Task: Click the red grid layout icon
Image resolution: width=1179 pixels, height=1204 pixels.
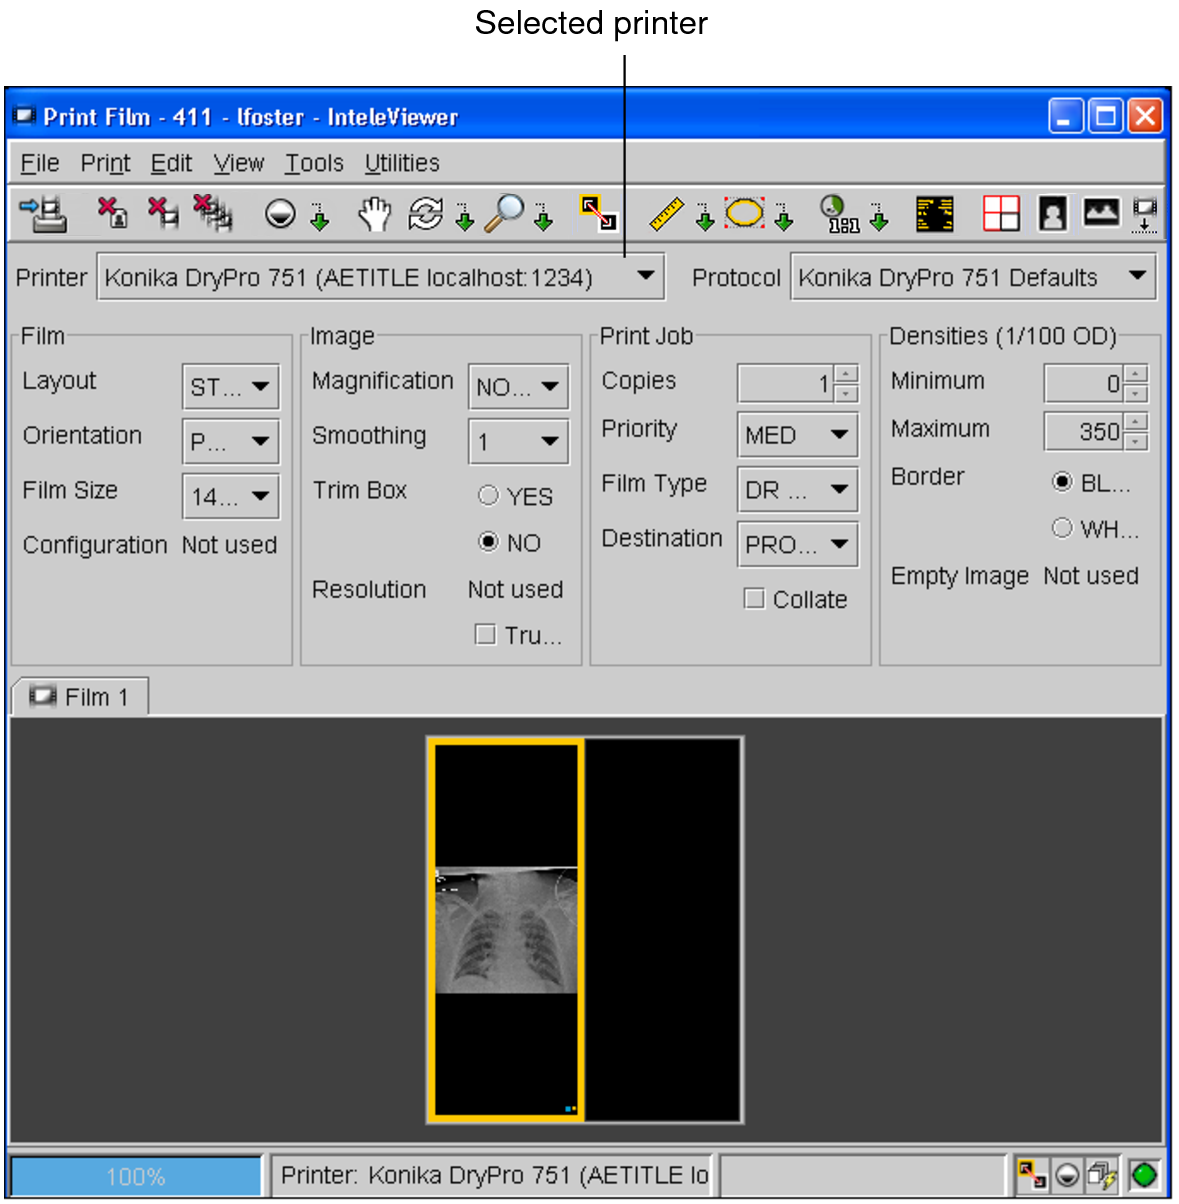Action: [x=1001, y=214]
